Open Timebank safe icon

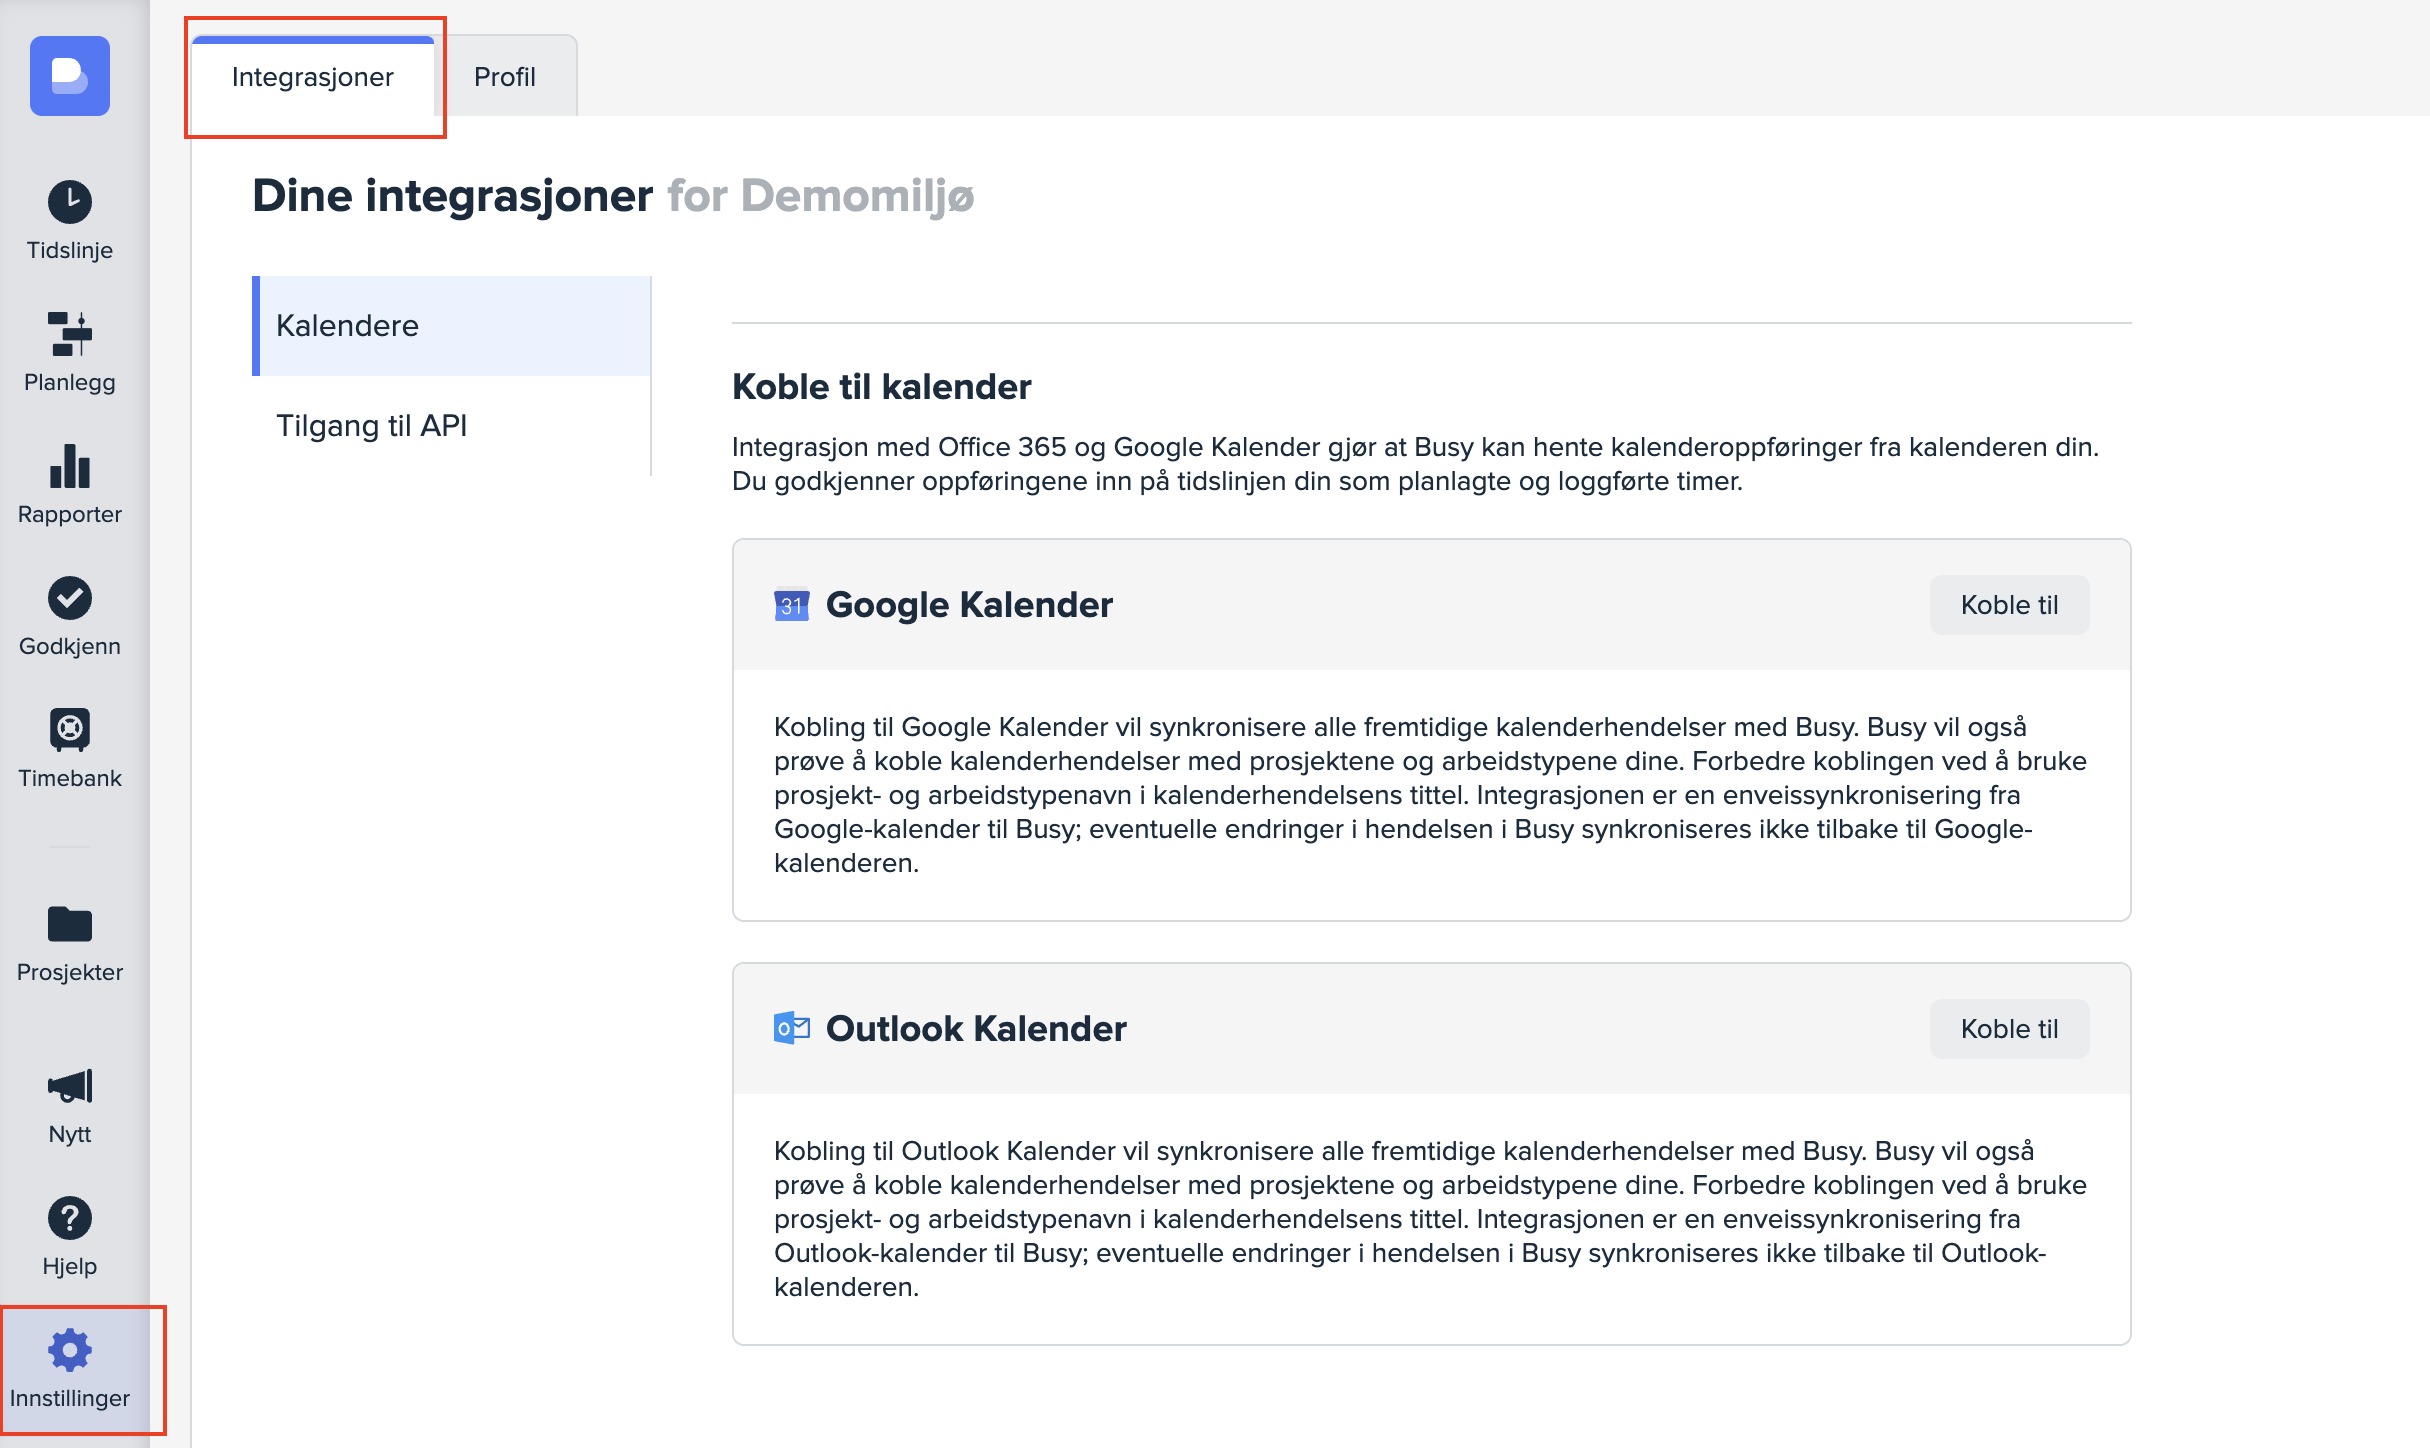point(69,730)
